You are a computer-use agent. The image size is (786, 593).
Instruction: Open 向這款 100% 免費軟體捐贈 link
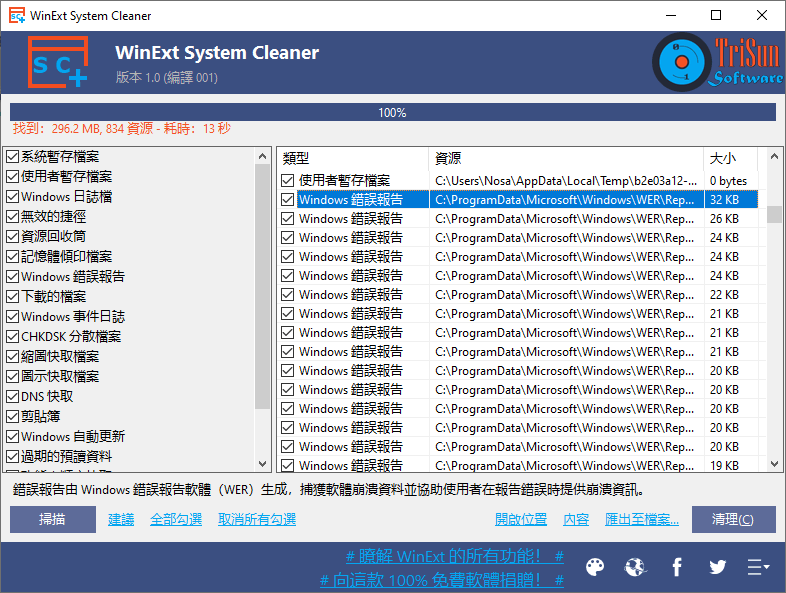(x=442, y=580)
